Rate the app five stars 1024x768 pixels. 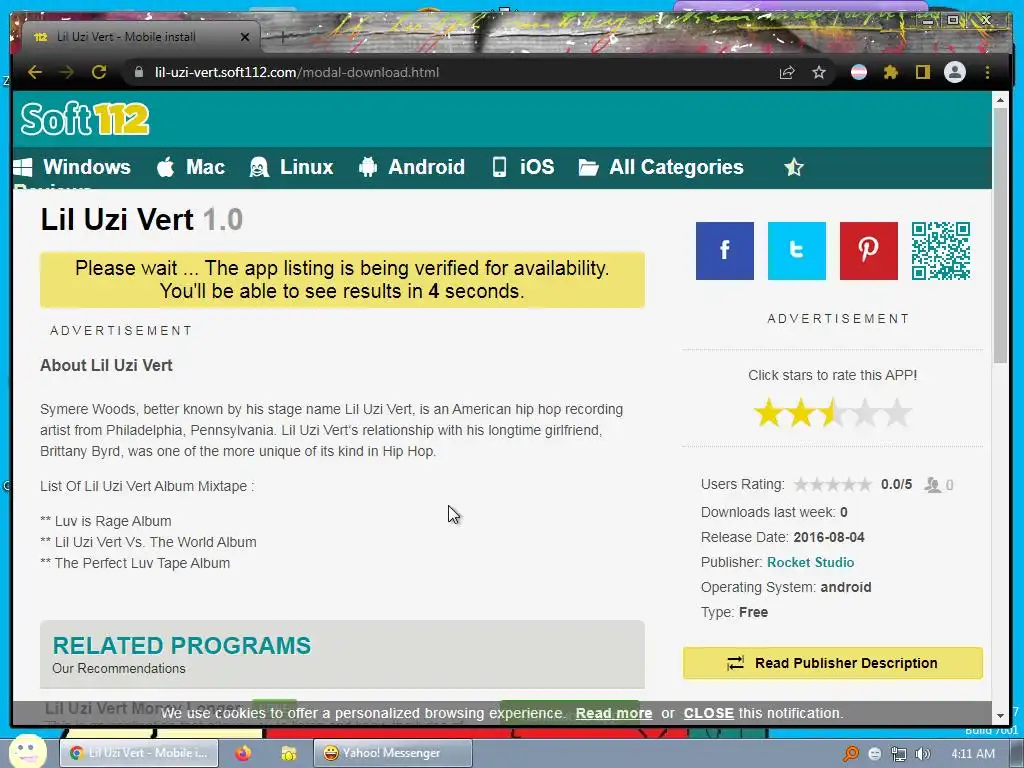(x=897, y=413)
